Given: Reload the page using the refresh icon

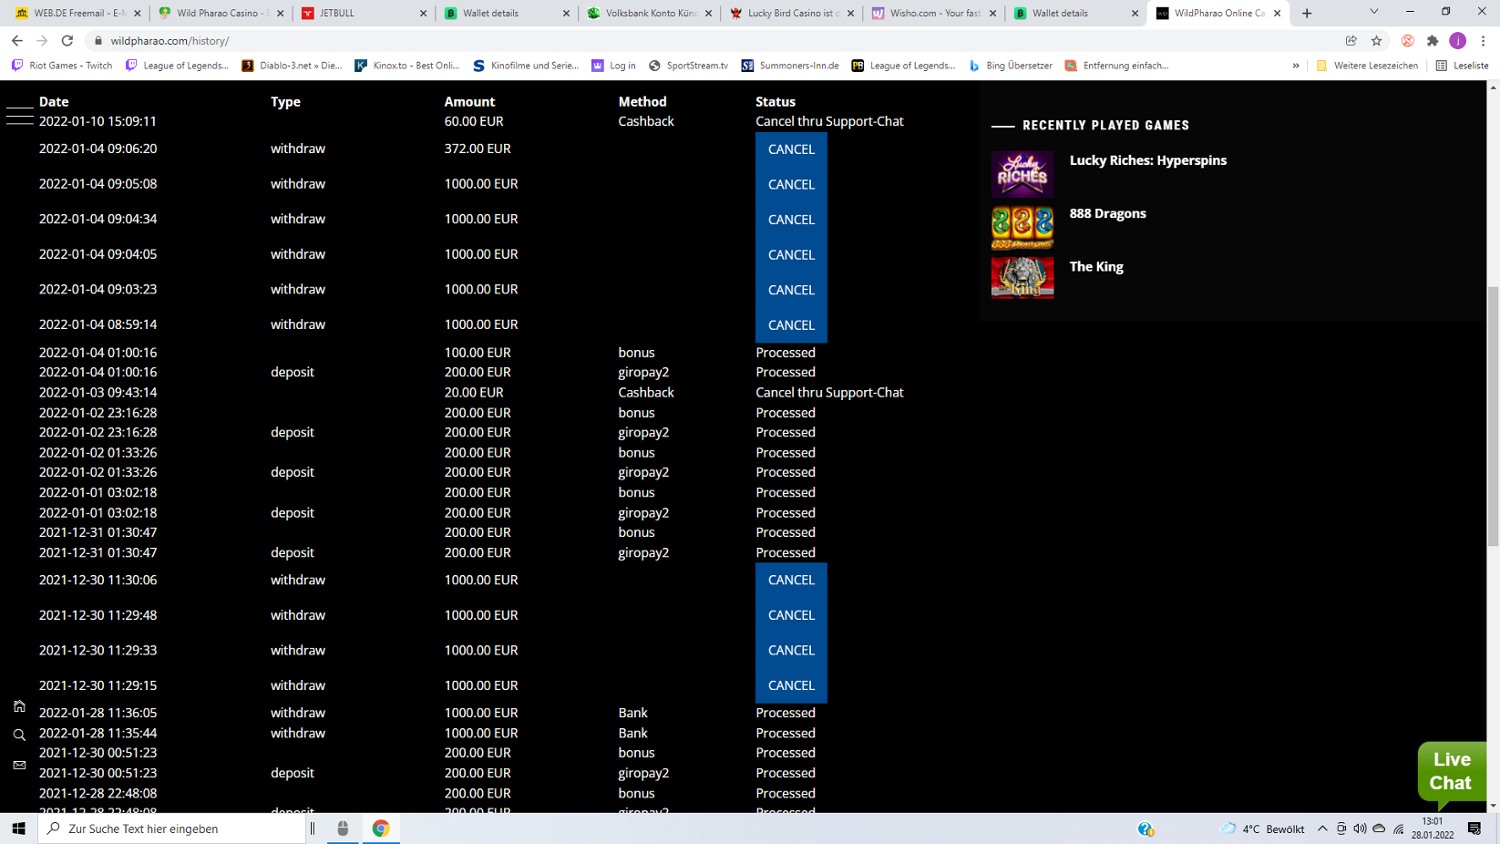Looking at the screenshot, I should point(67,41).
